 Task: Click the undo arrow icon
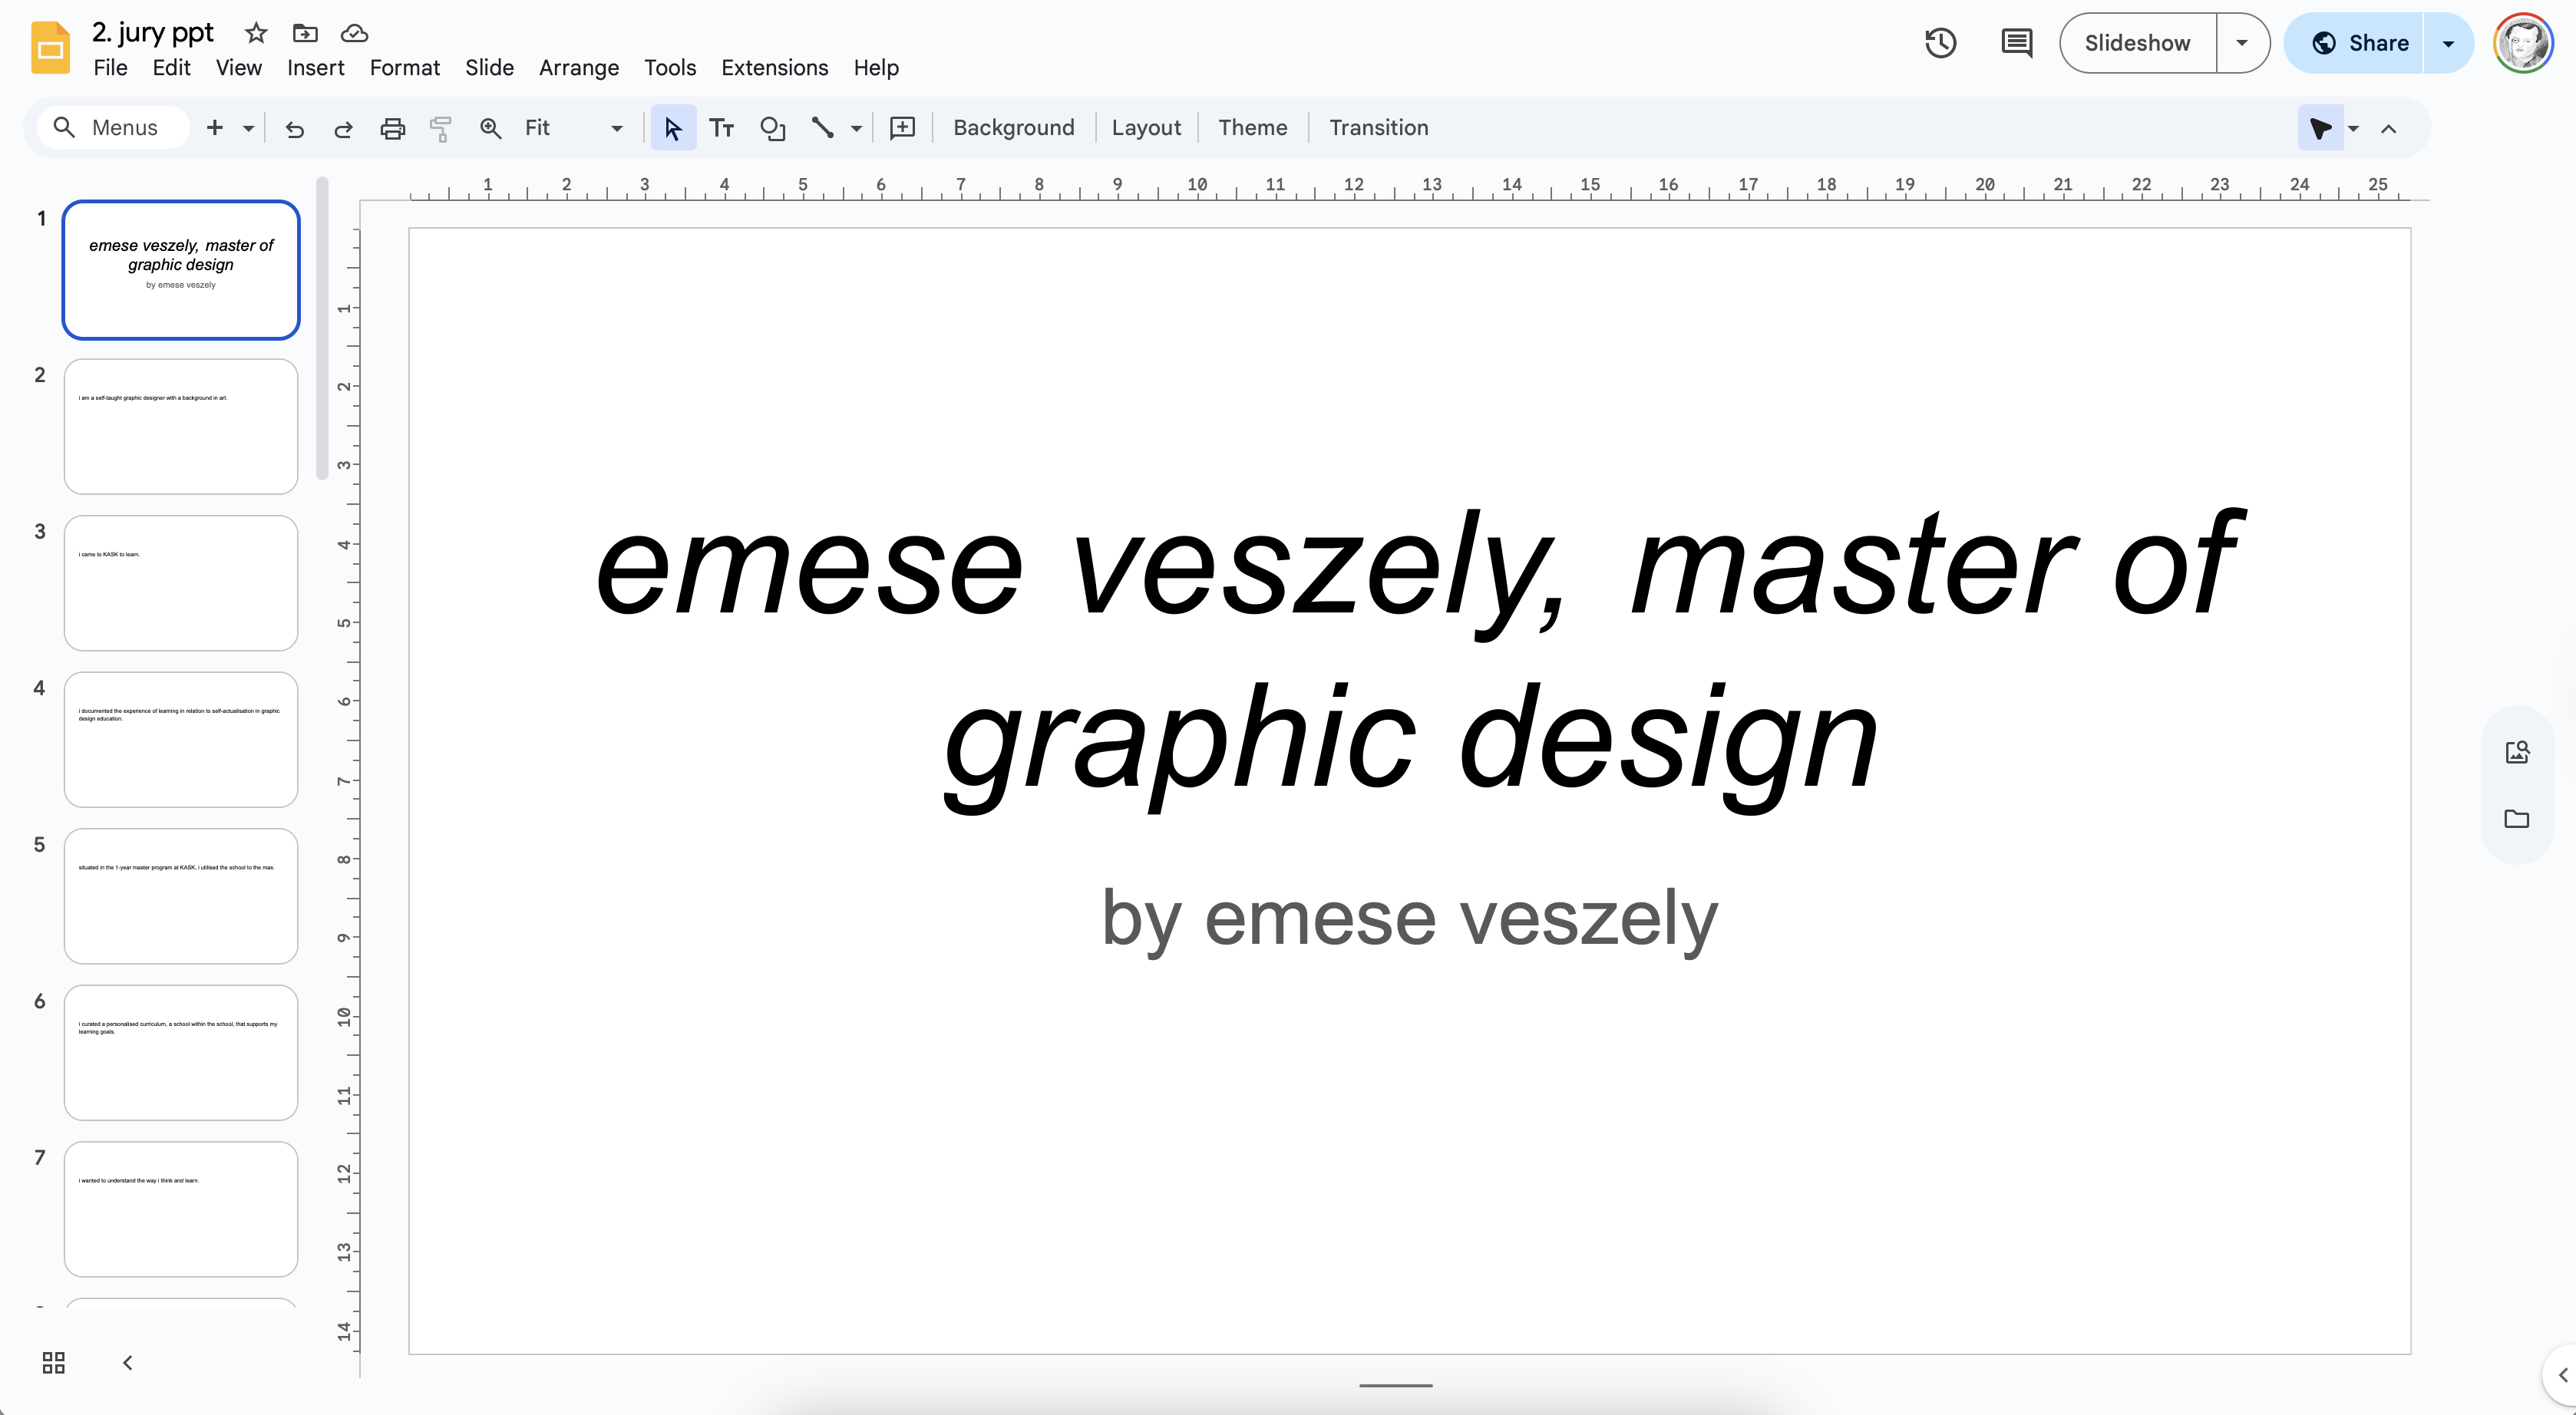point(294,128)
